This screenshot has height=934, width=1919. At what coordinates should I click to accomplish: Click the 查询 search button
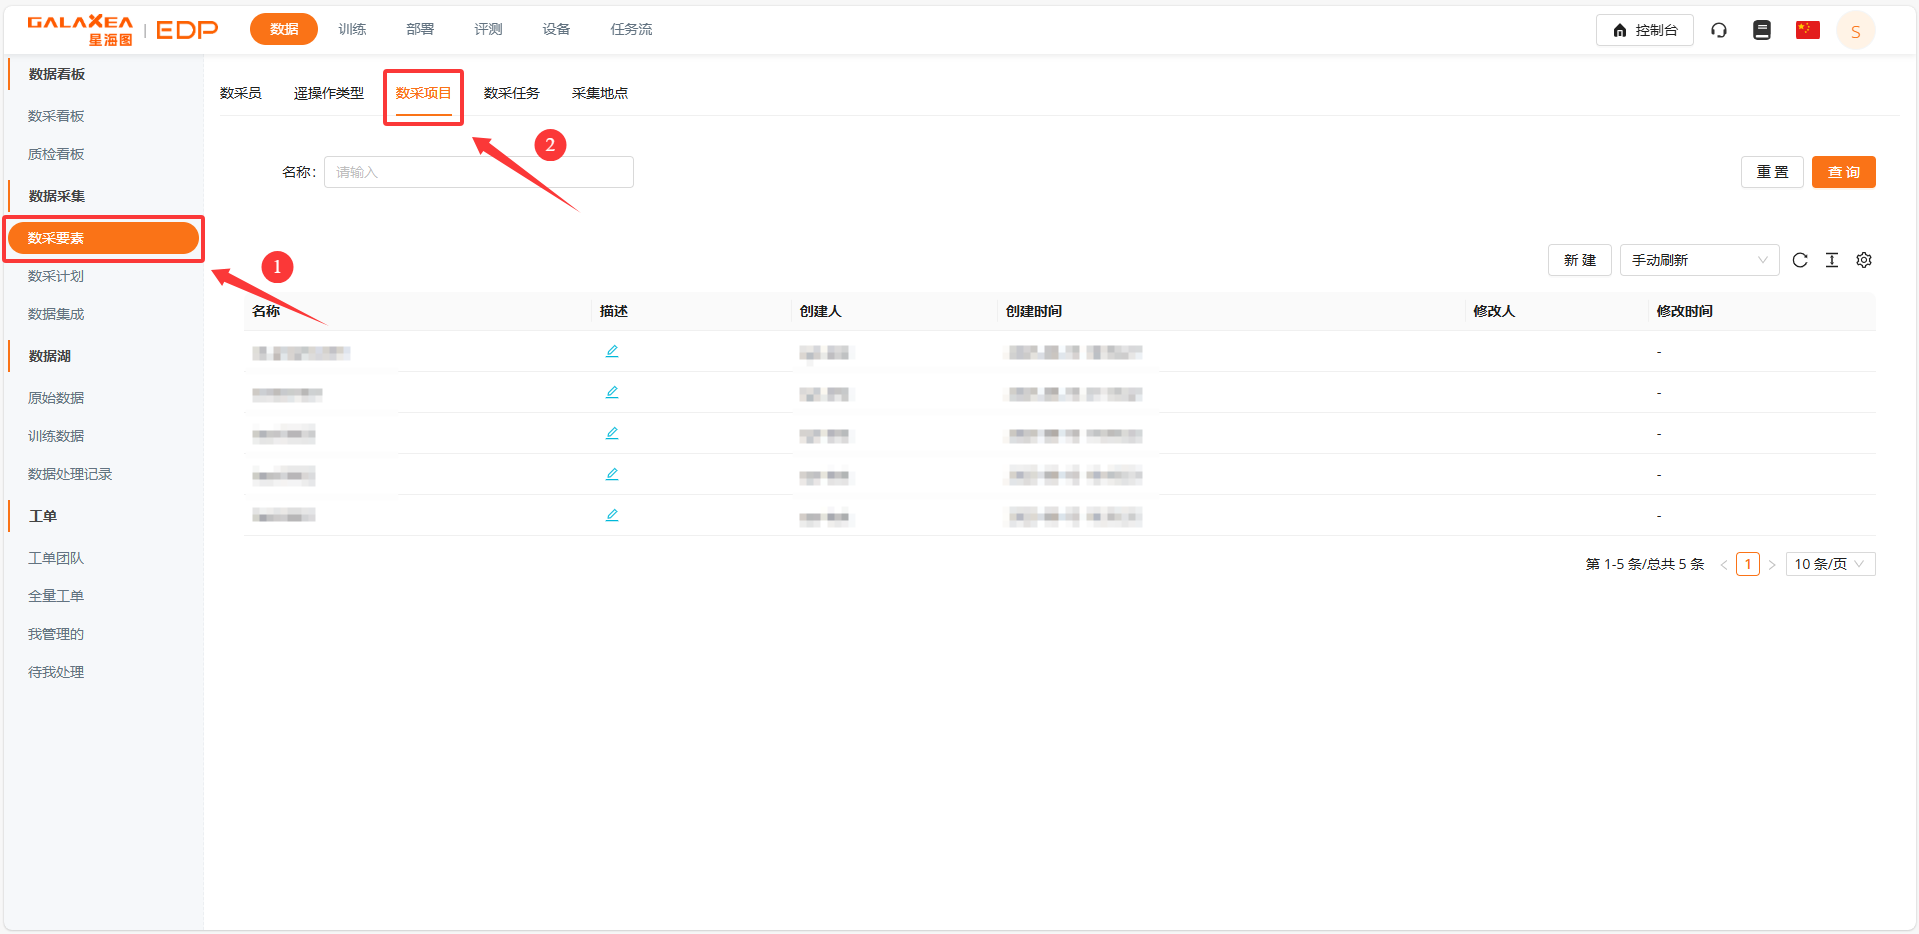click(x=1842, y=172)
